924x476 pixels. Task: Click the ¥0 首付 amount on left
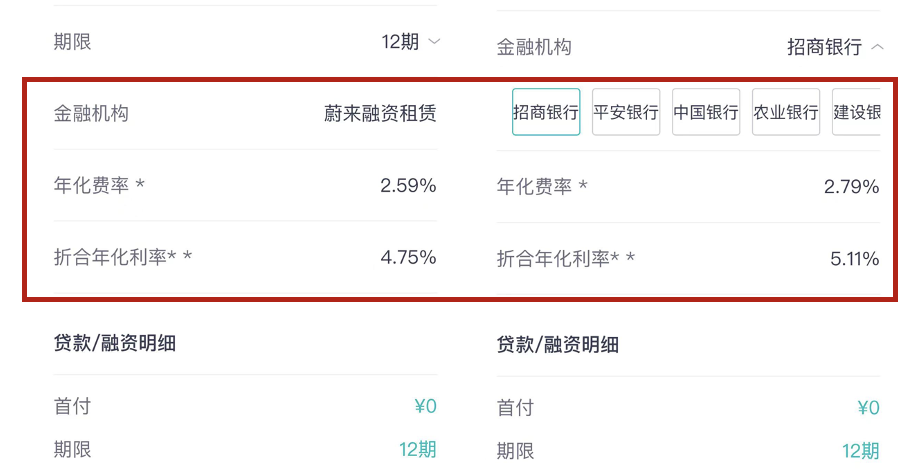tap(425, 406)
